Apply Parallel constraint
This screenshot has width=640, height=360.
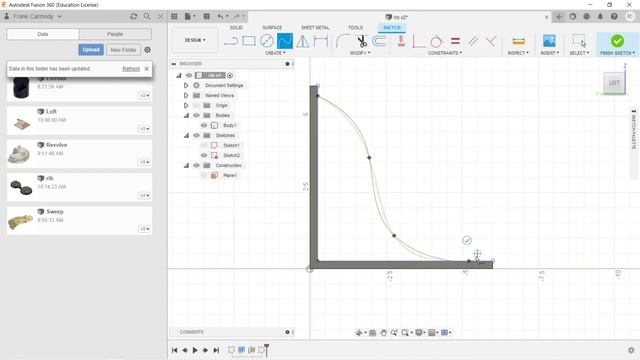tap(473, 41)
